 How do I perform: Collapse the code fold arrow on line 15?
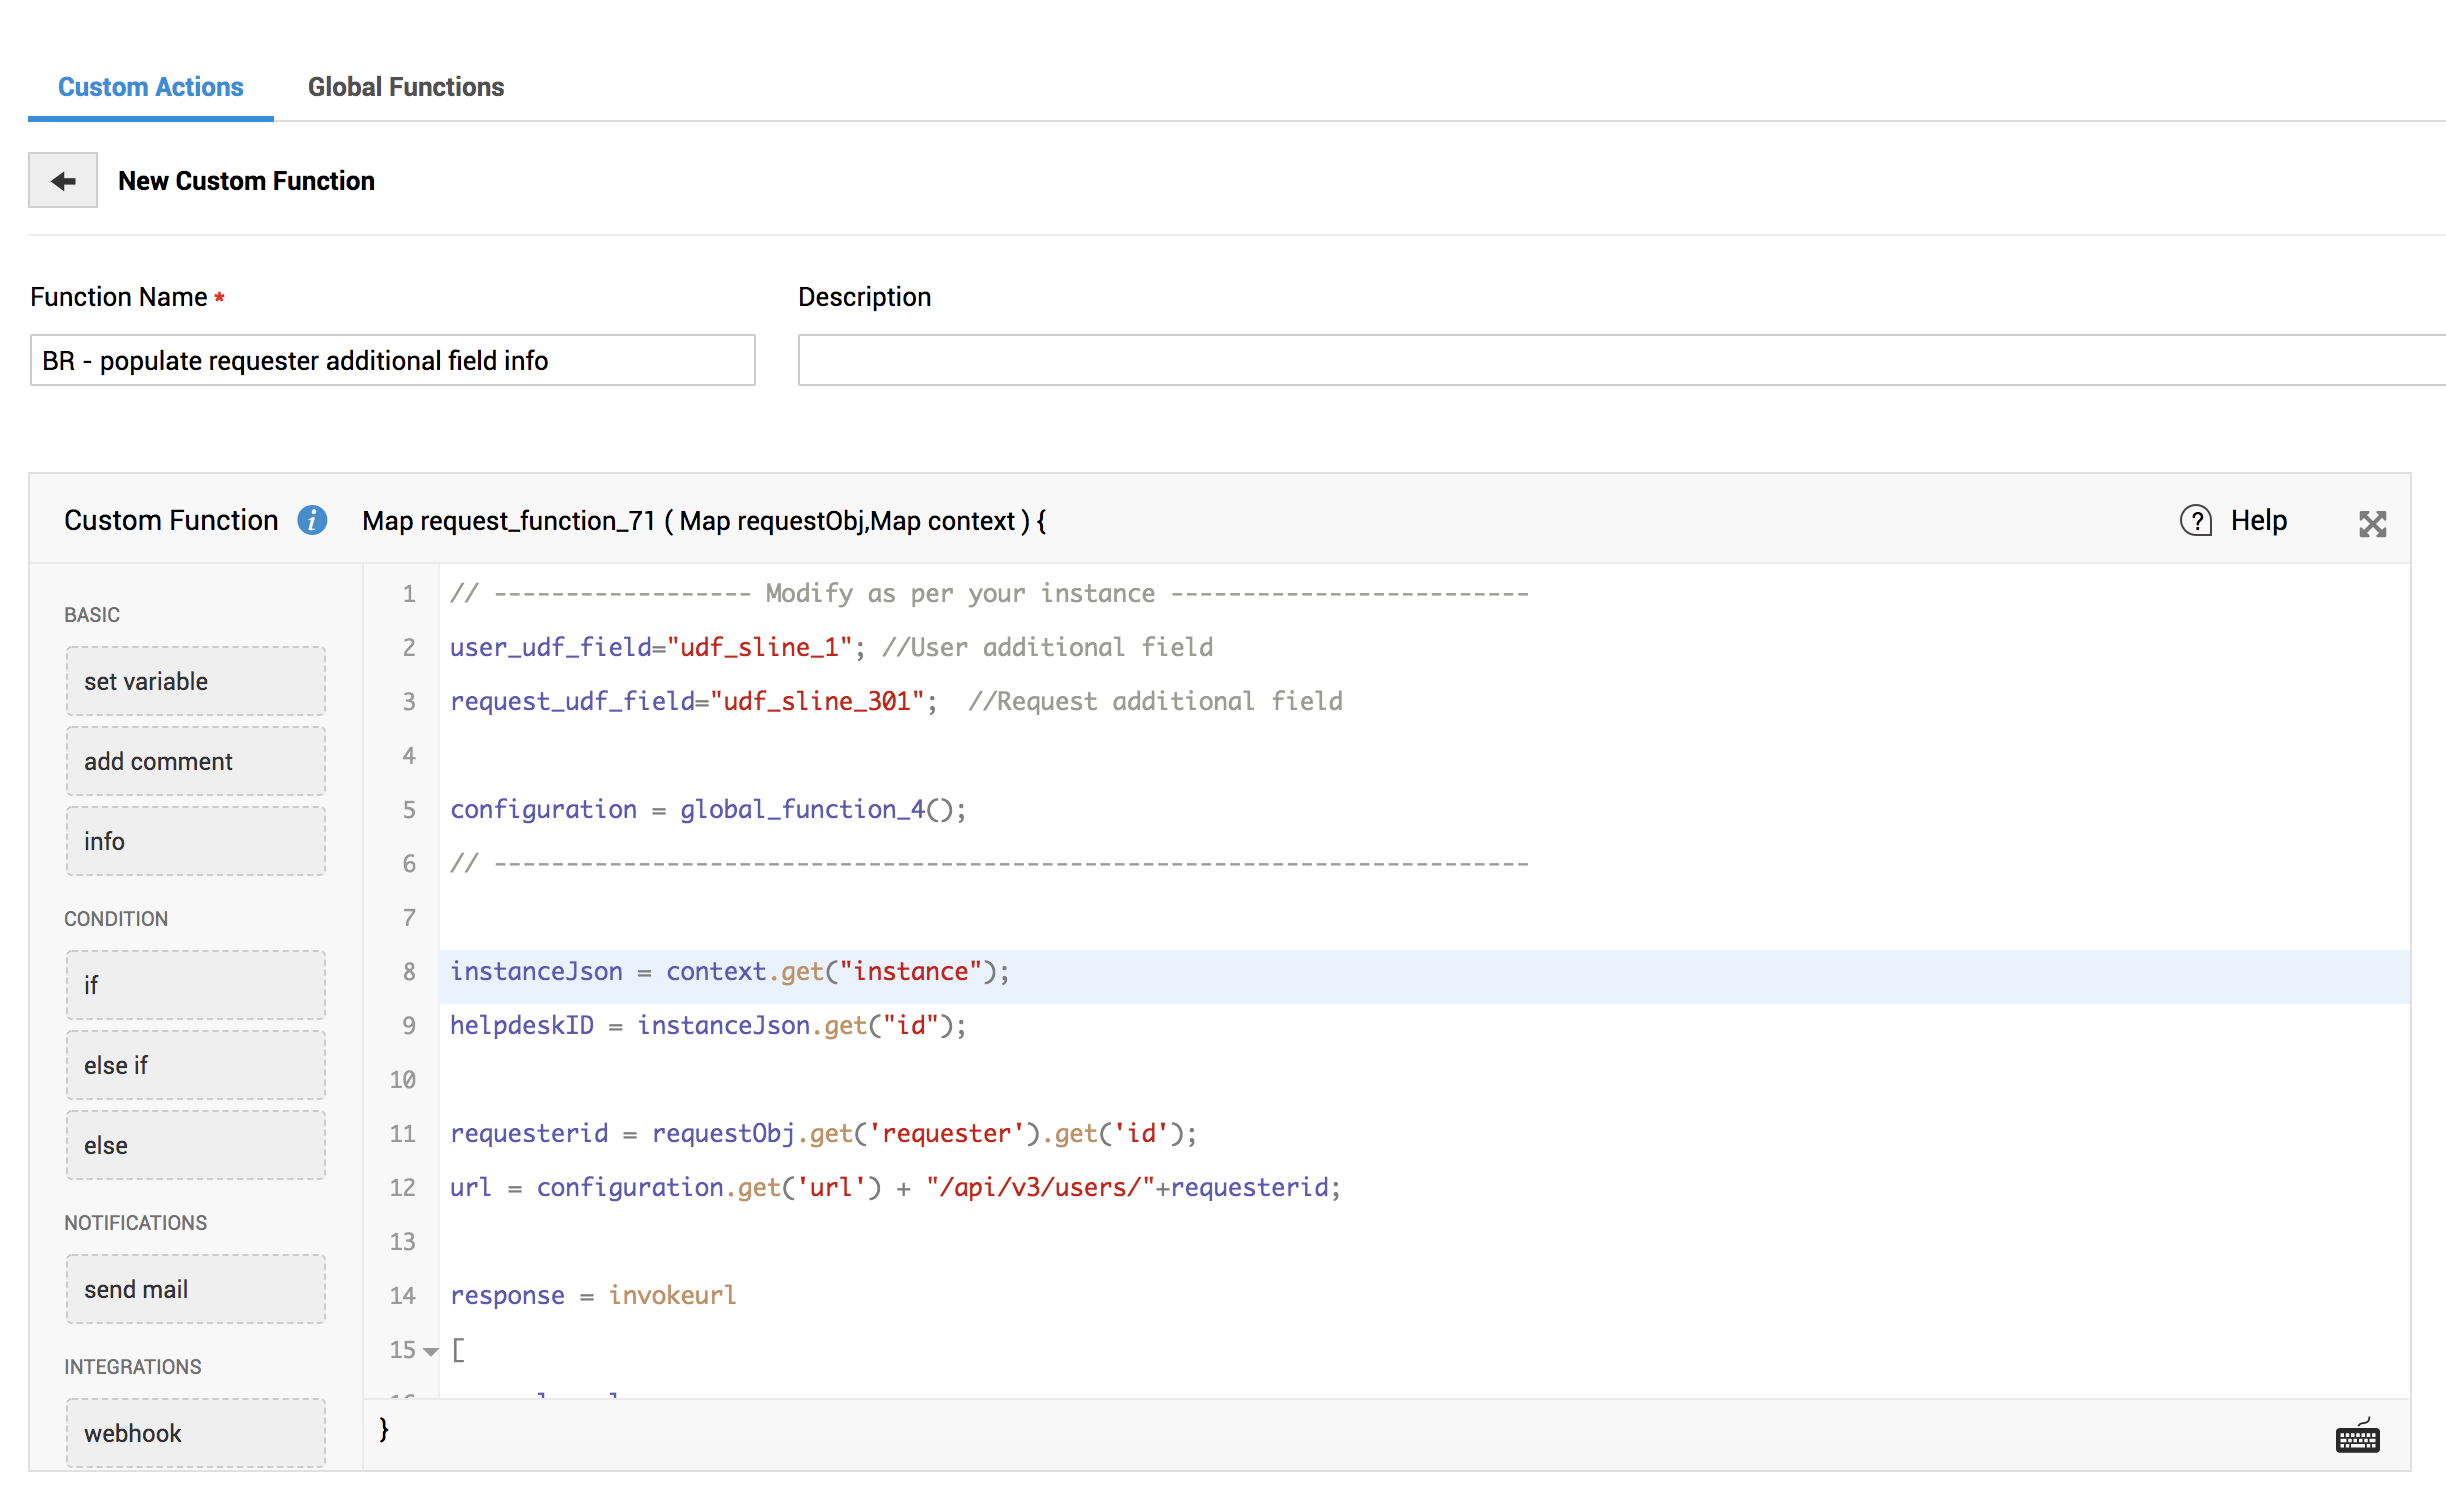(431, 1351)
